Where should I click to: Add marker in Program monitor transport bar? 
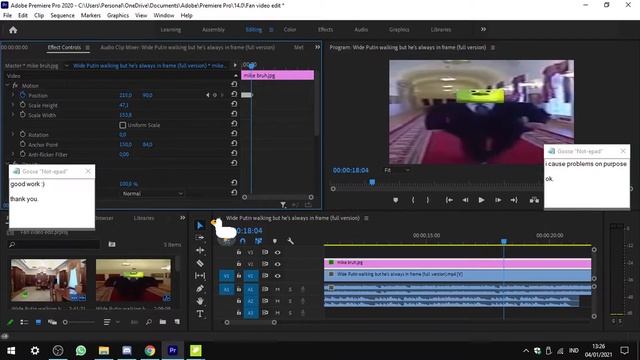(x=396, y=200)
